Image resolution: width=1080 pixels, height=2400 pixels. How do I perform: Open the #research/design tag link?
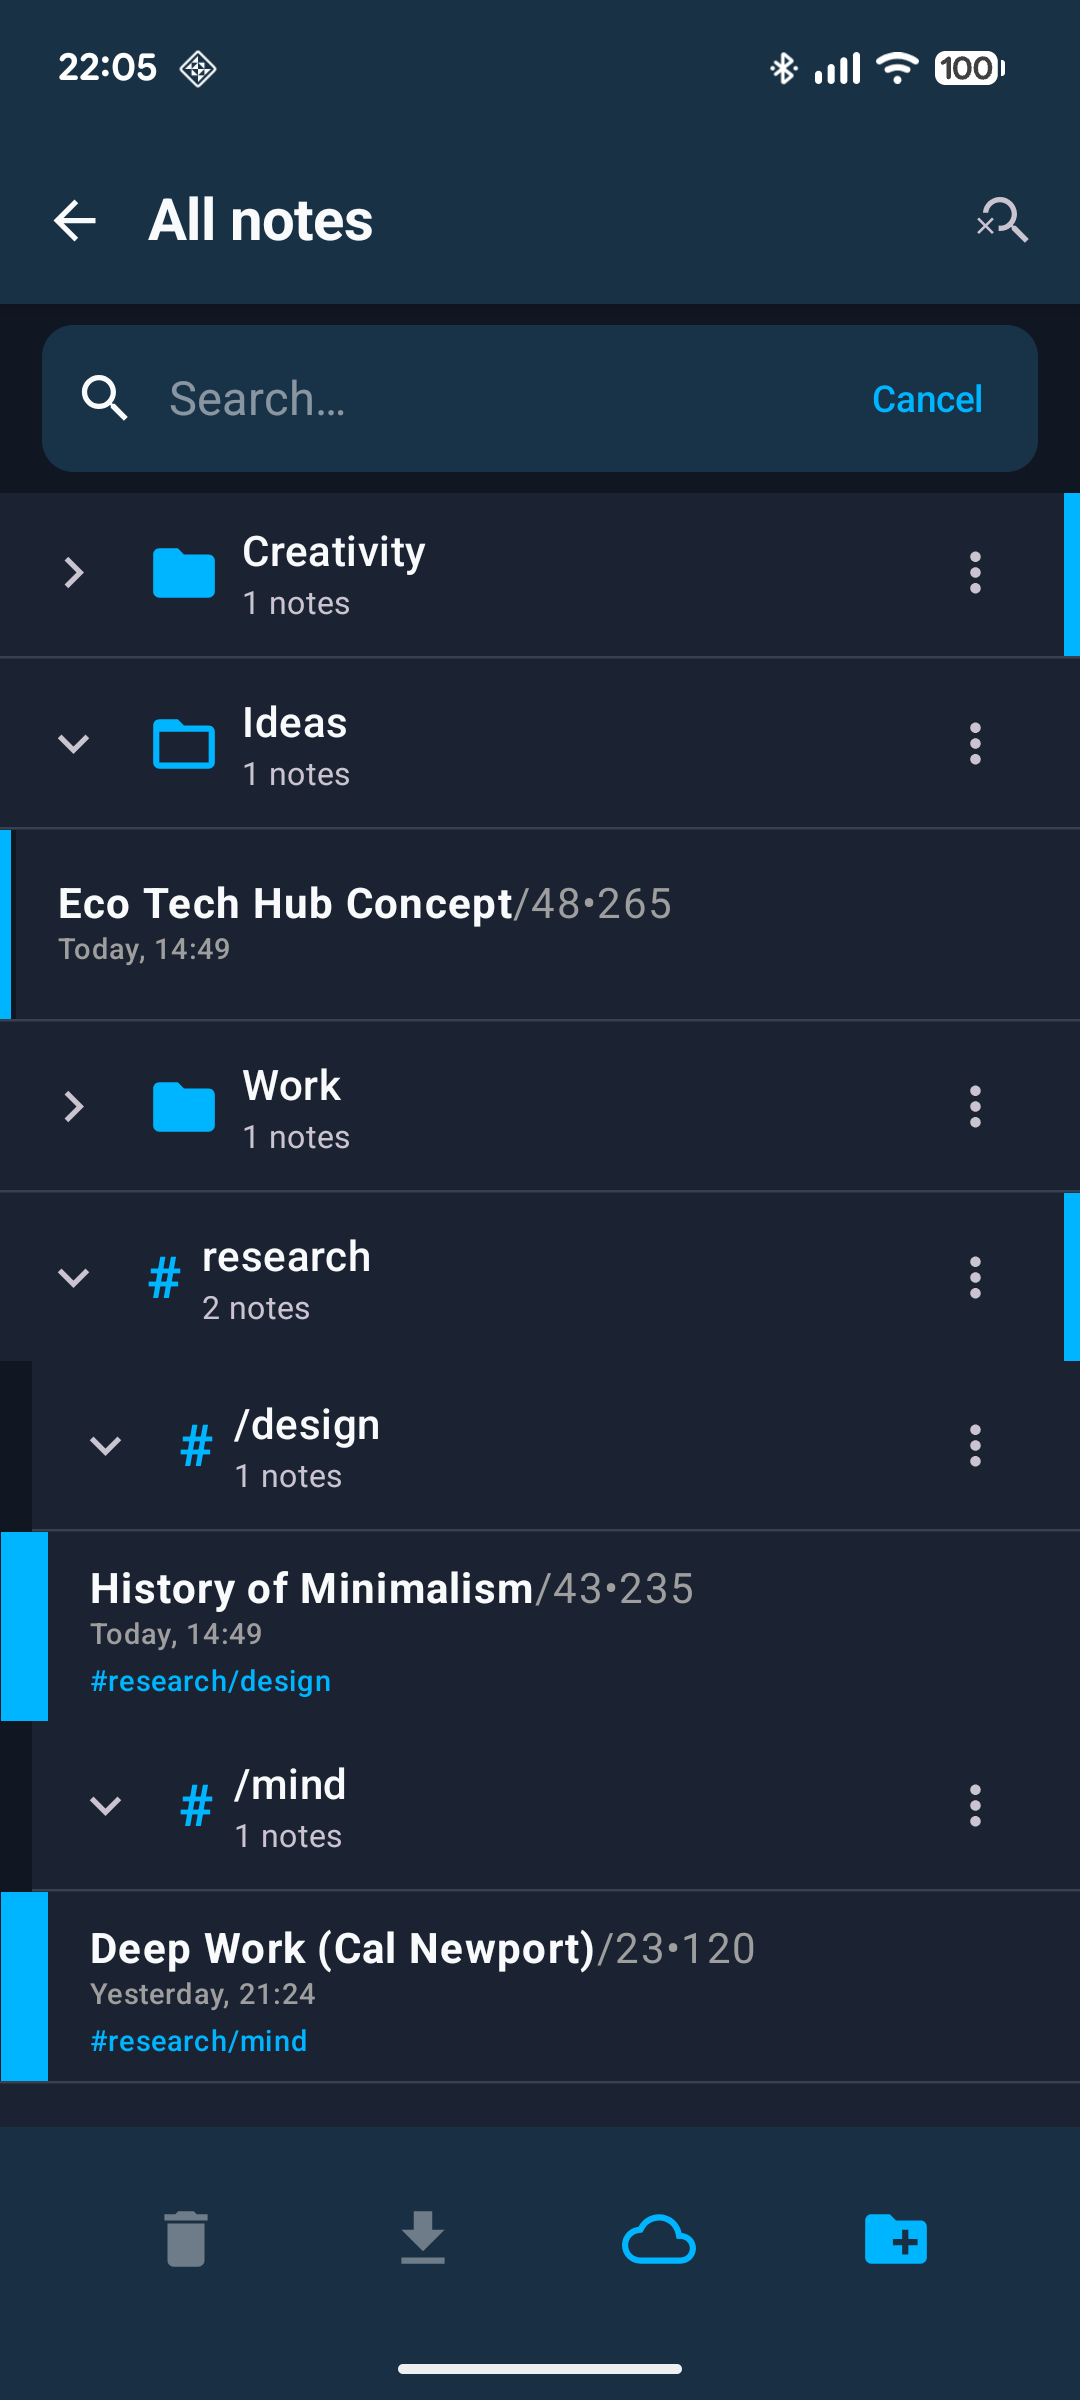point(210,1681)
